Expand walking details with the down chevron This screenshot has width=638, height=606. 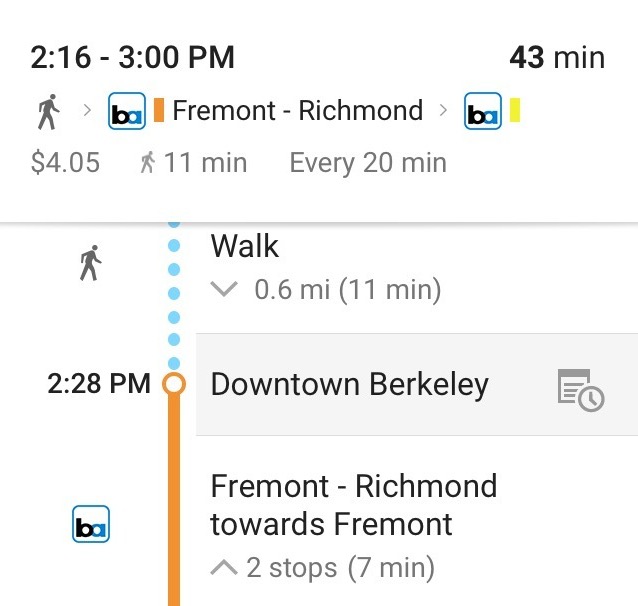tap(226, 290)
